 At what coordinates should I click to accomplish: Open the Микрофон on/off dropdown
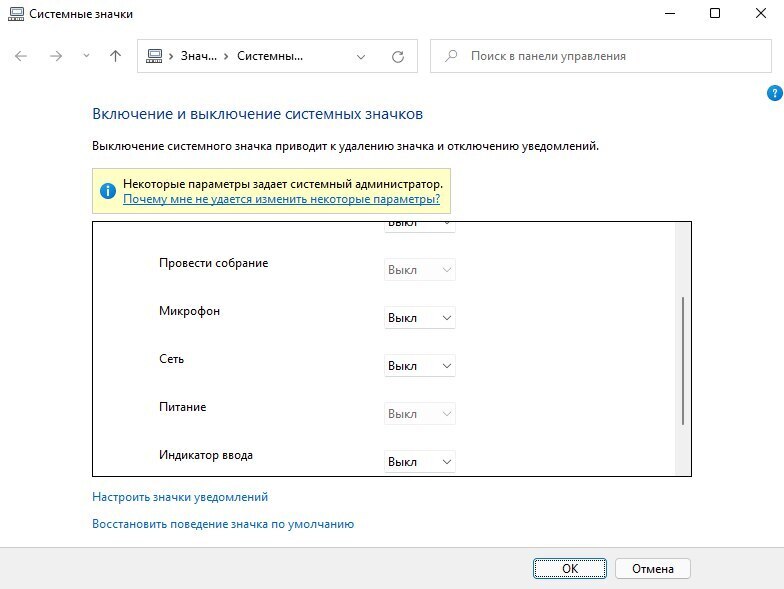pos(420,318)
